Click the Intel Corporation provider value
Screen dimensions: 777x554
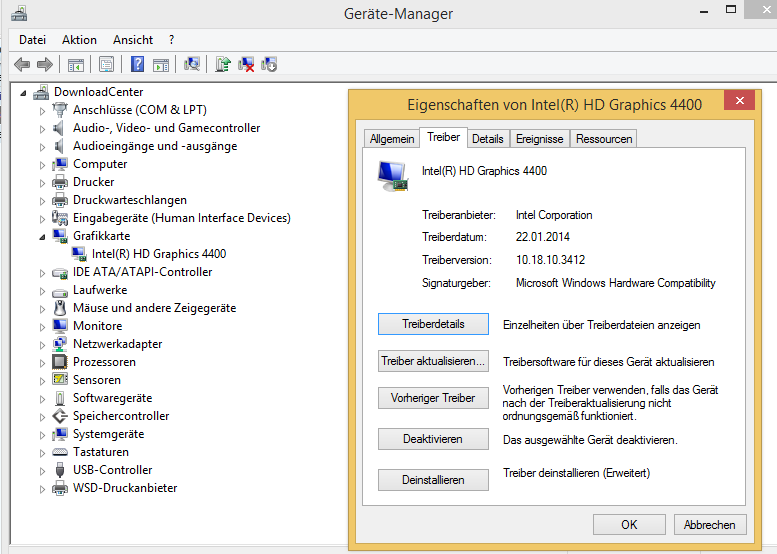[554, 215]
